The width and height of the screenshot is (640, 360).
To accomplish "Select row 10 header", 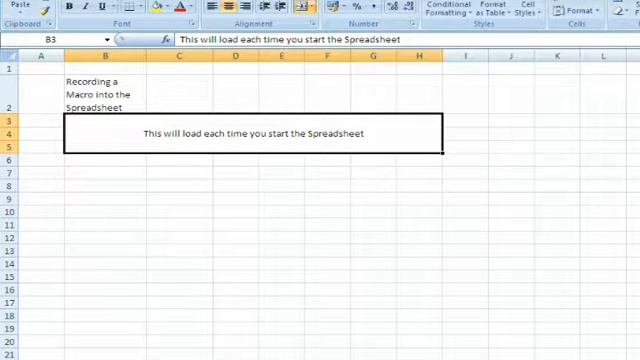I will coord(9,212).
